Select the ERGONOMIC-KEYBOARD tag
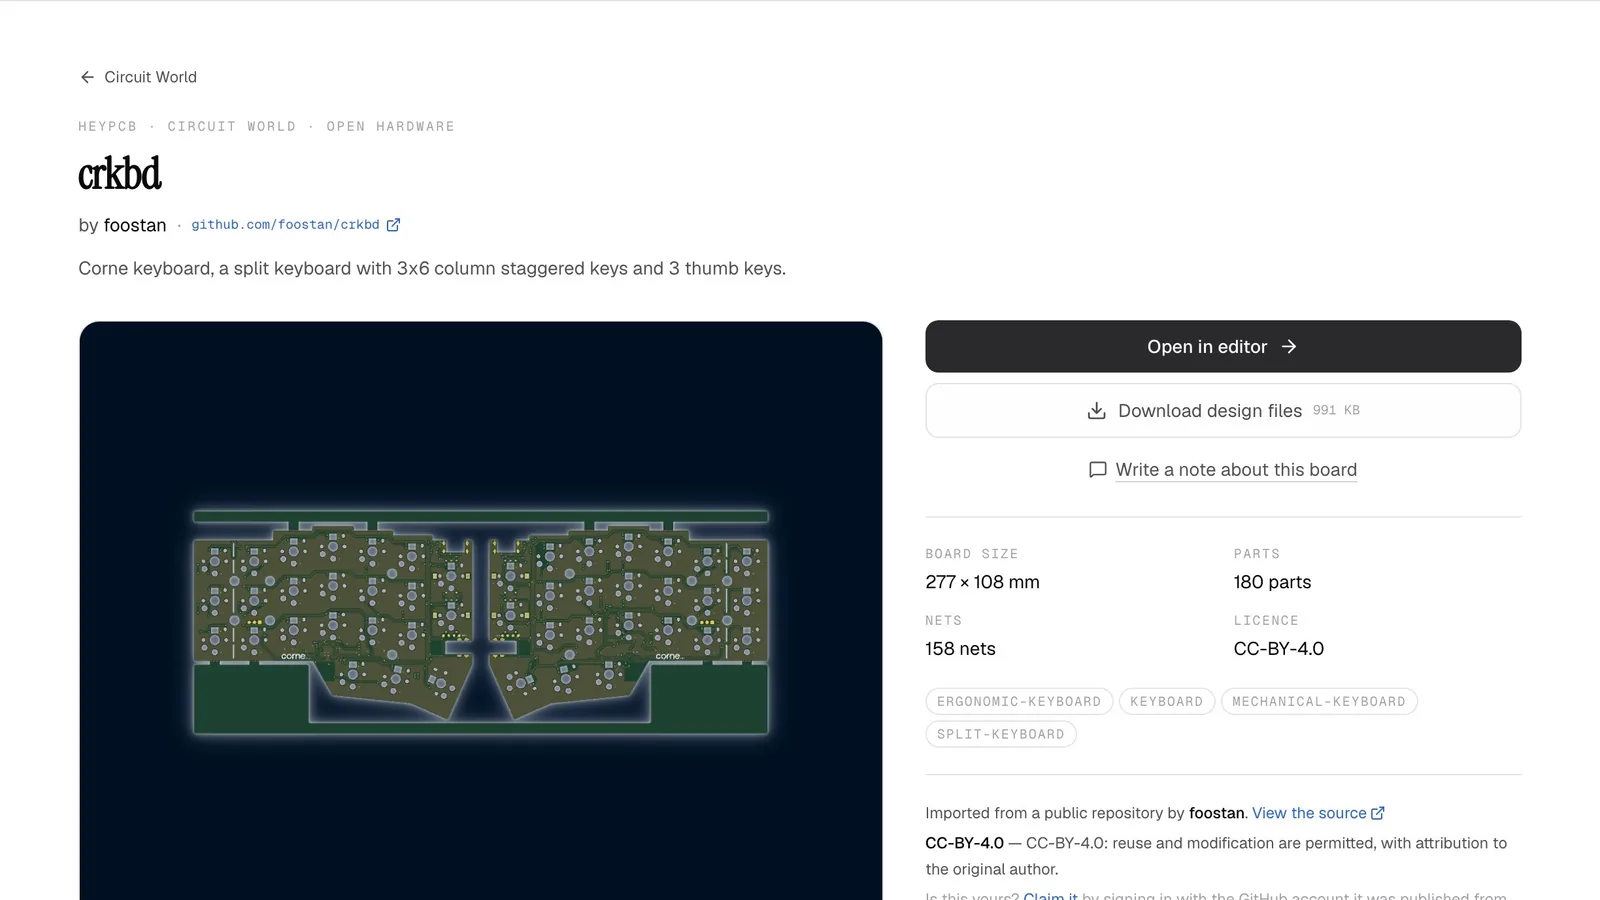This screenshot has width=1600, height=900. click(1019, 702)
